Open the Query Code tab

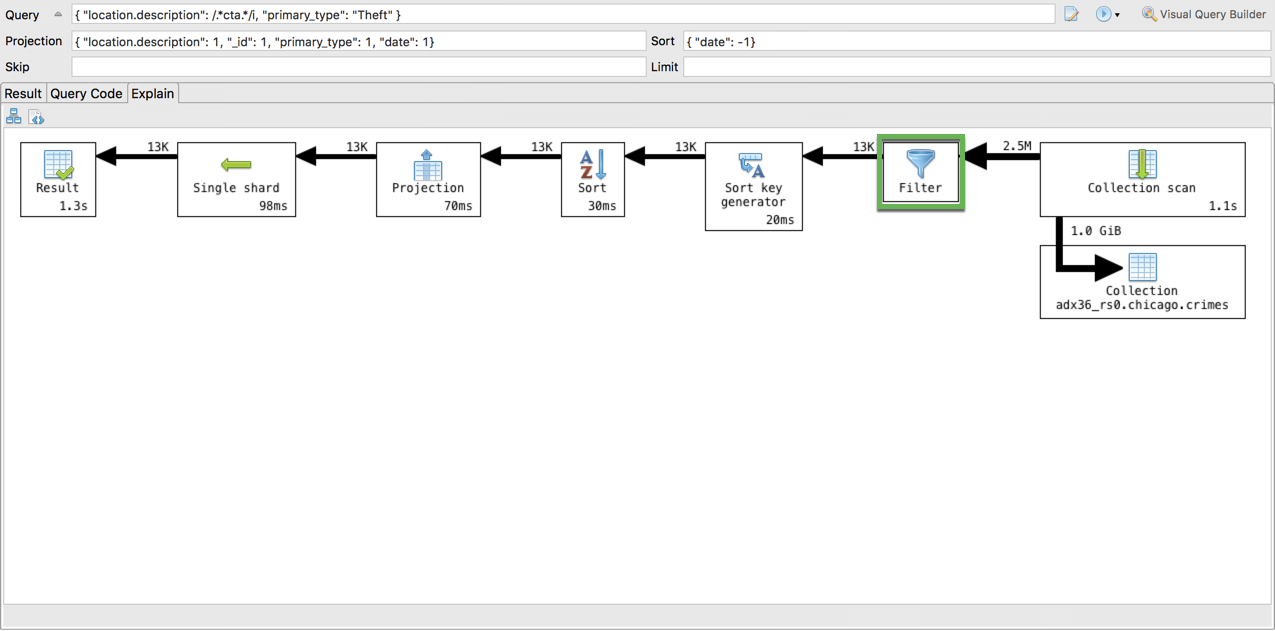[x=86, y=93]
